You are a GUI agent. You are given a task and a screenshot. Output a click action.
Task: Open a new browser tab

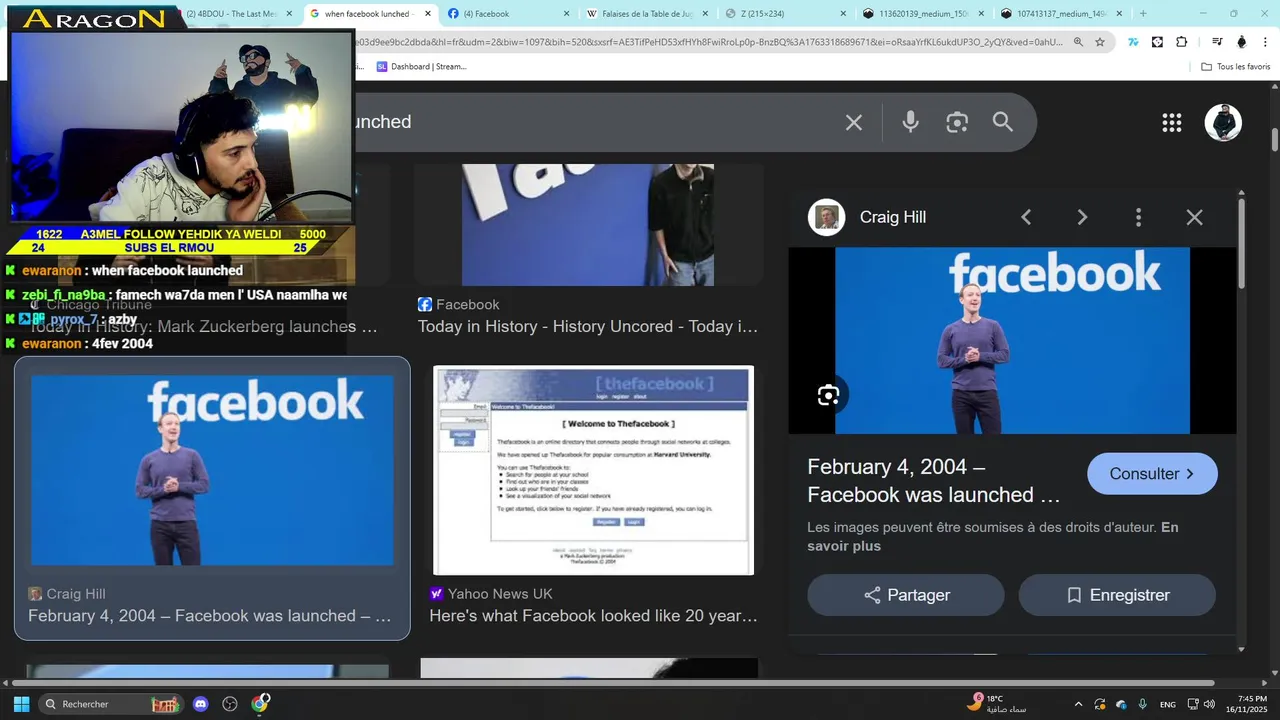[1143, 14]
